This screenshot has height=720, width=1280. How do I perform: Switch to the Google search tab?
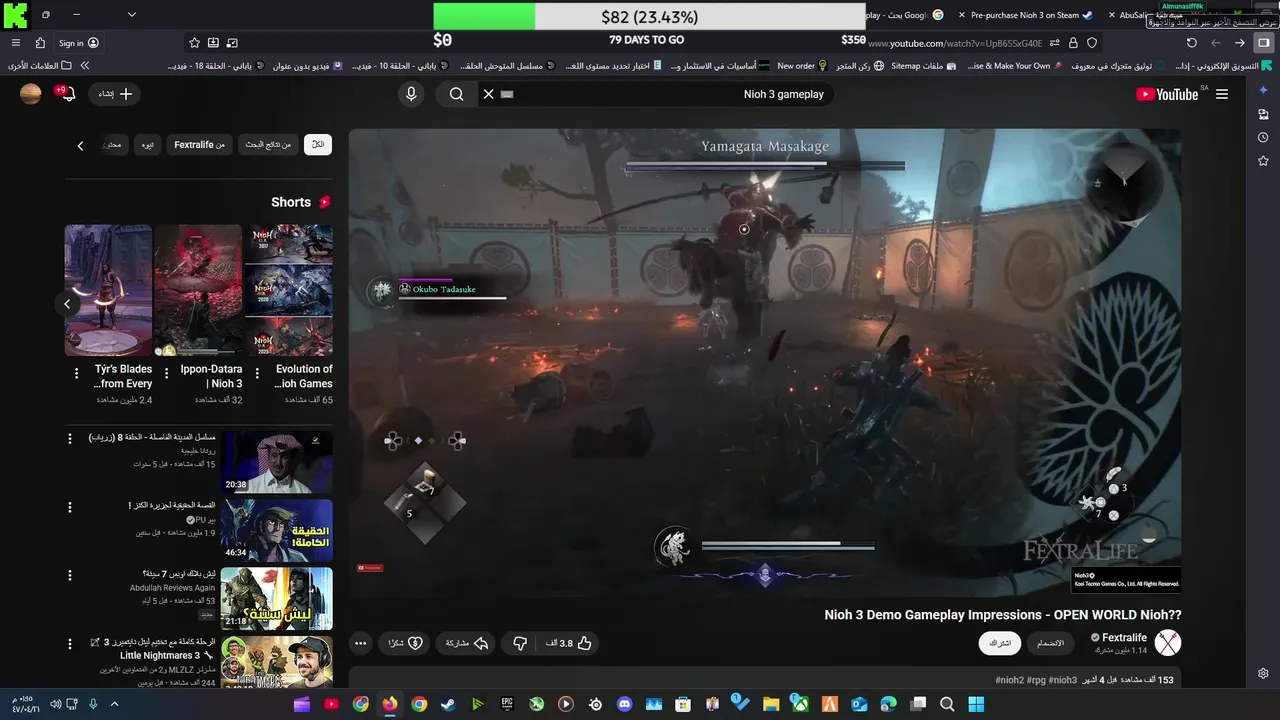coord(905,15)
